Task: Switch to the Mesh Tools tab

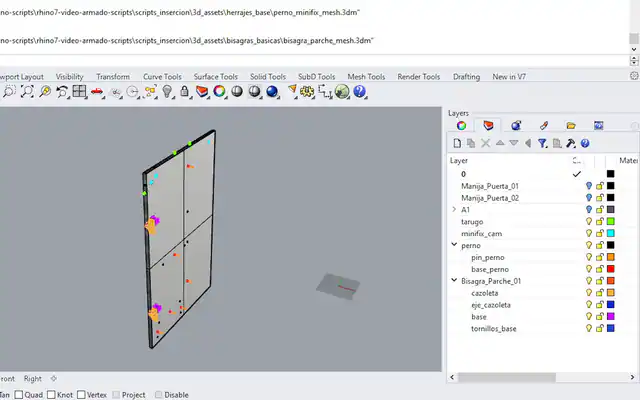Action: click(x=366, y=77)
